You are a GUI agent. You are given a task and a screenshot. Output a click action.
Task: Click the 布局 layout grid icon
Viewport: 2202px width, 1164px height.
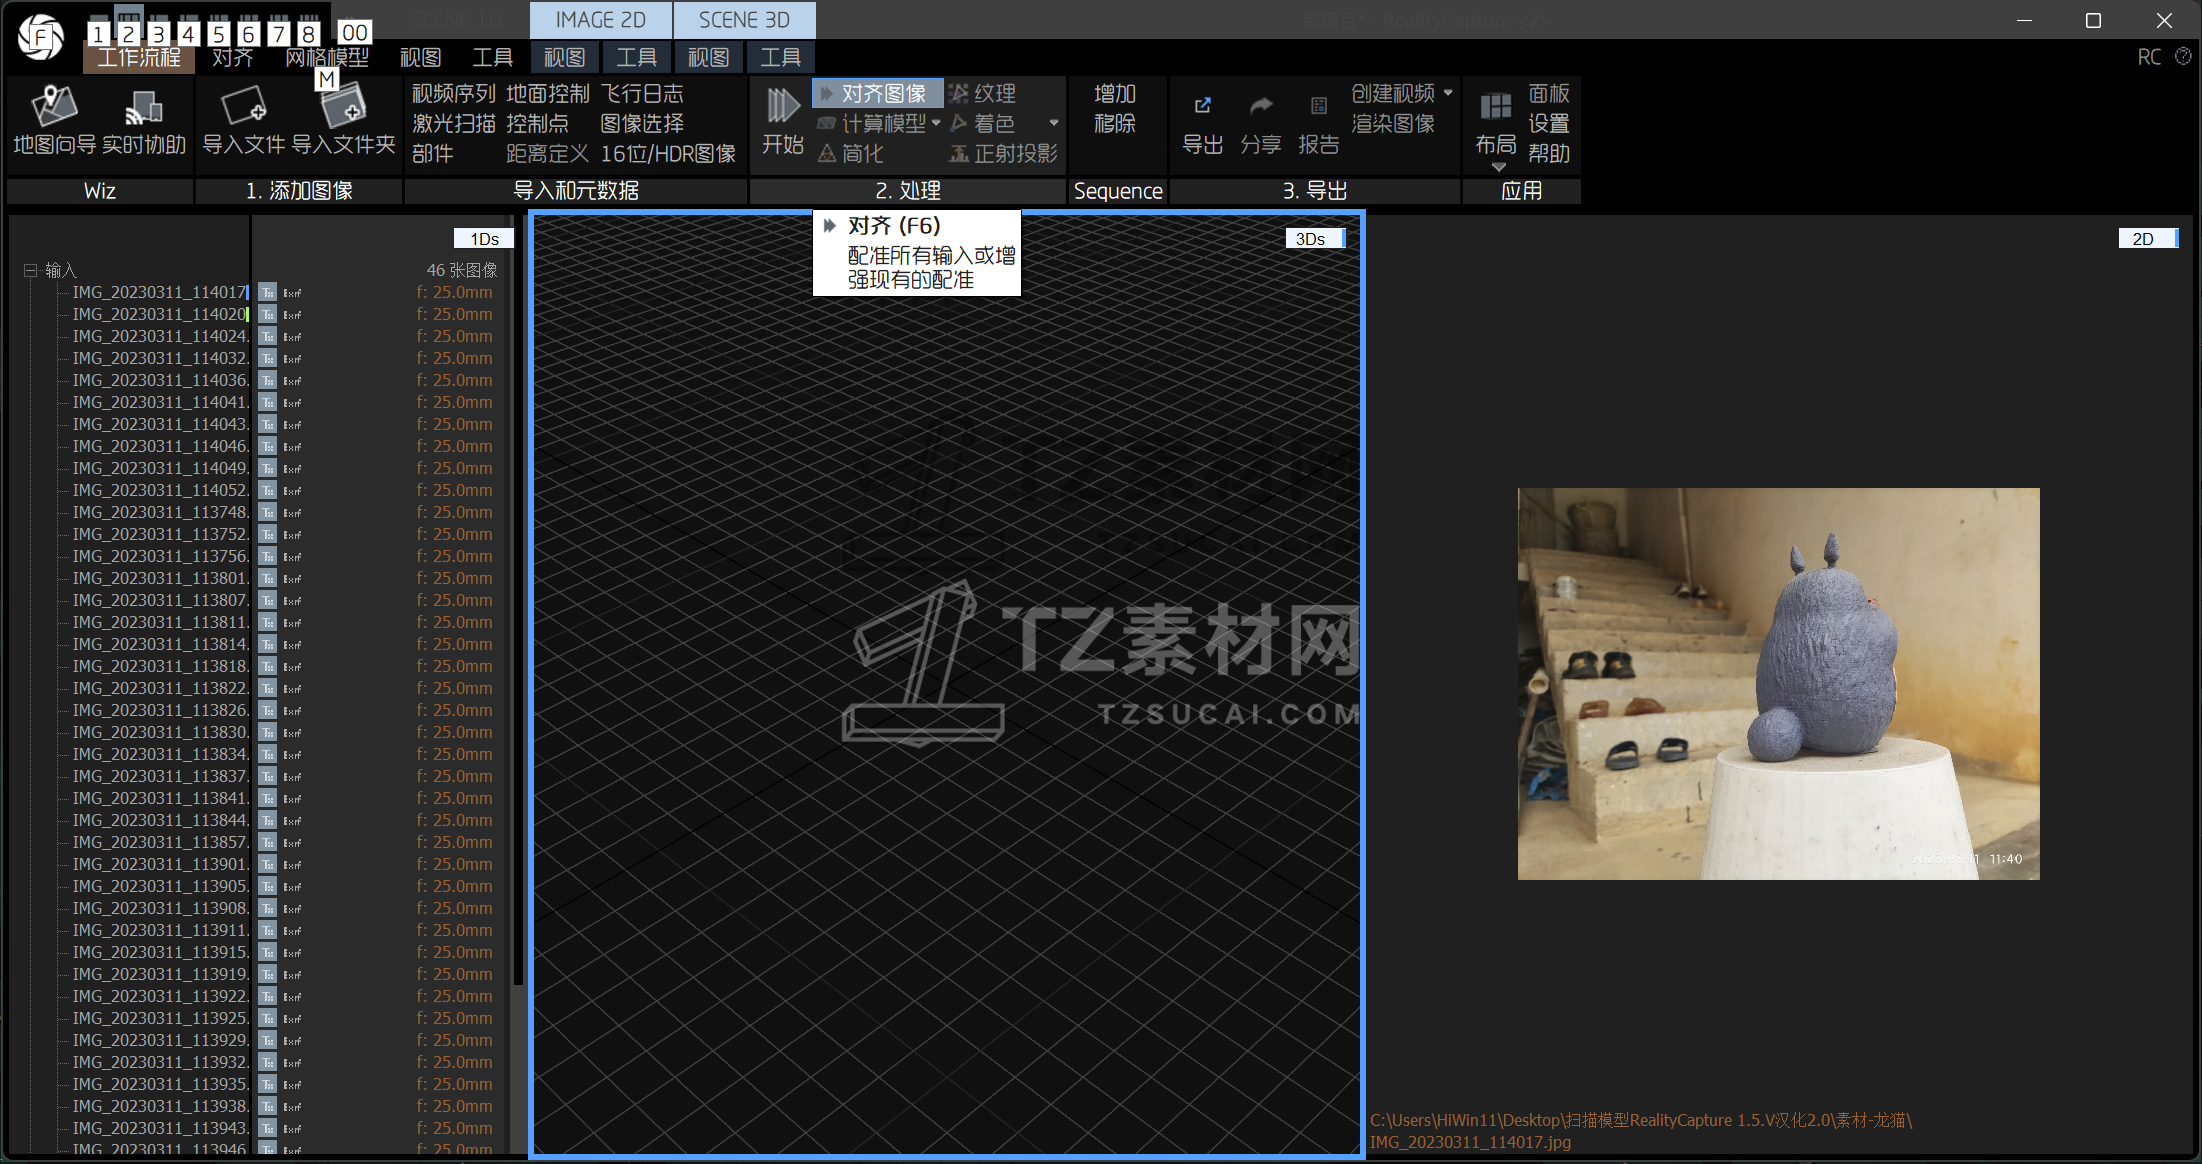[1496, 106]
